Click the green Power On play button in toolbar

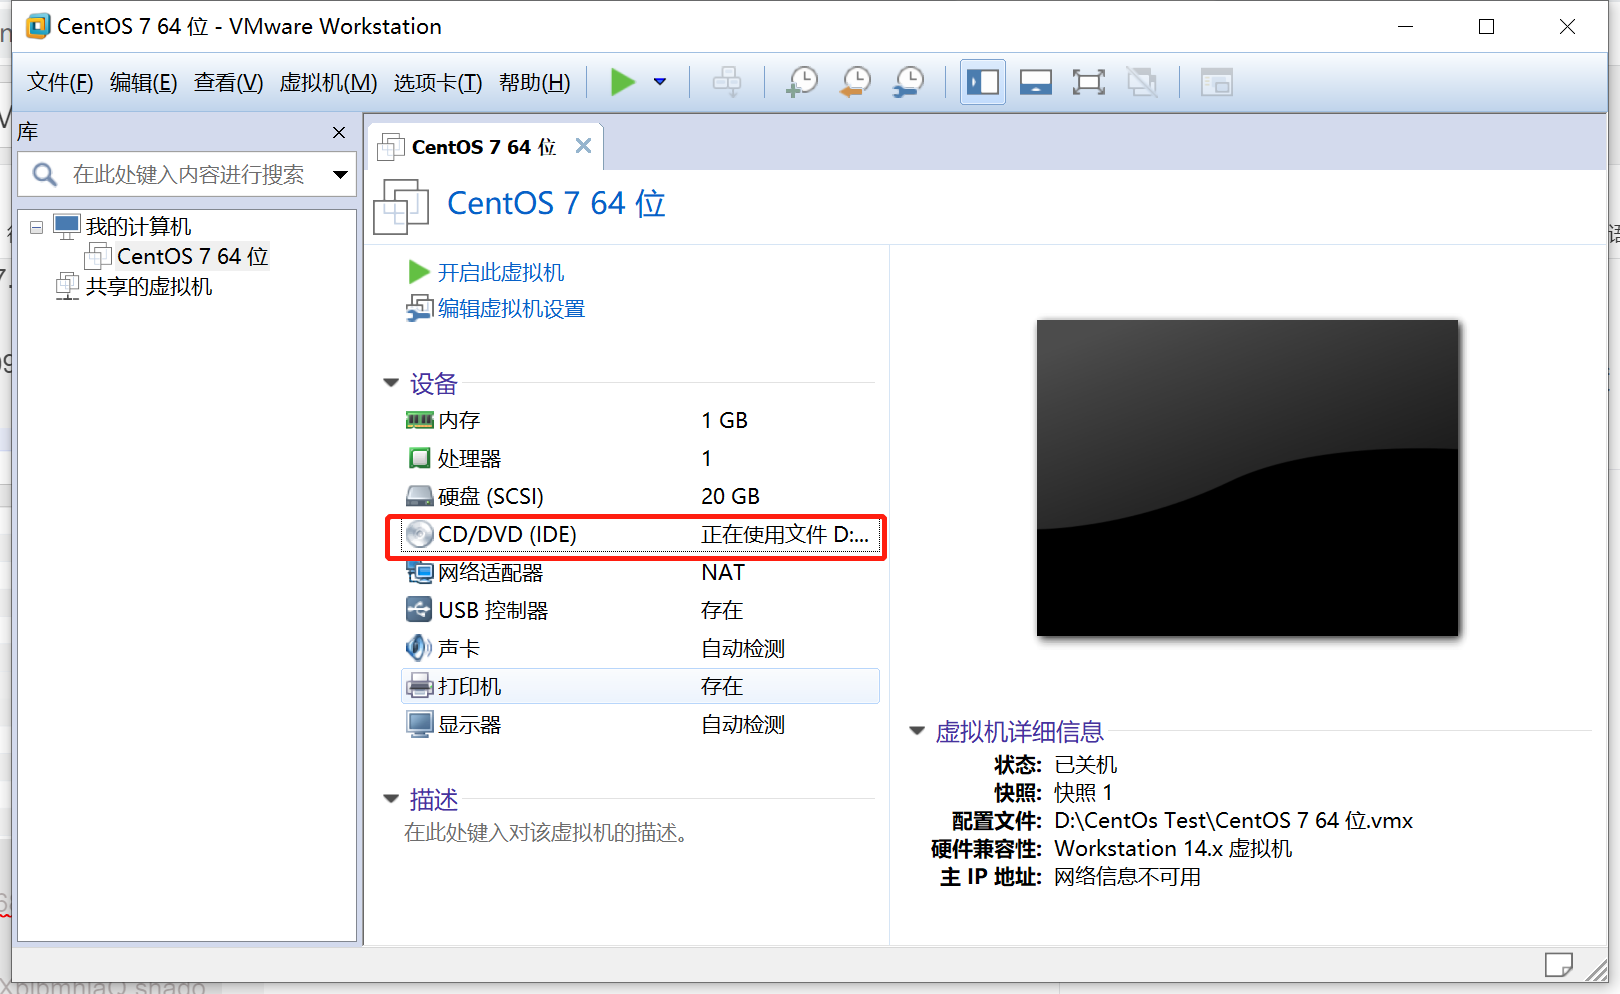(623, 82)
